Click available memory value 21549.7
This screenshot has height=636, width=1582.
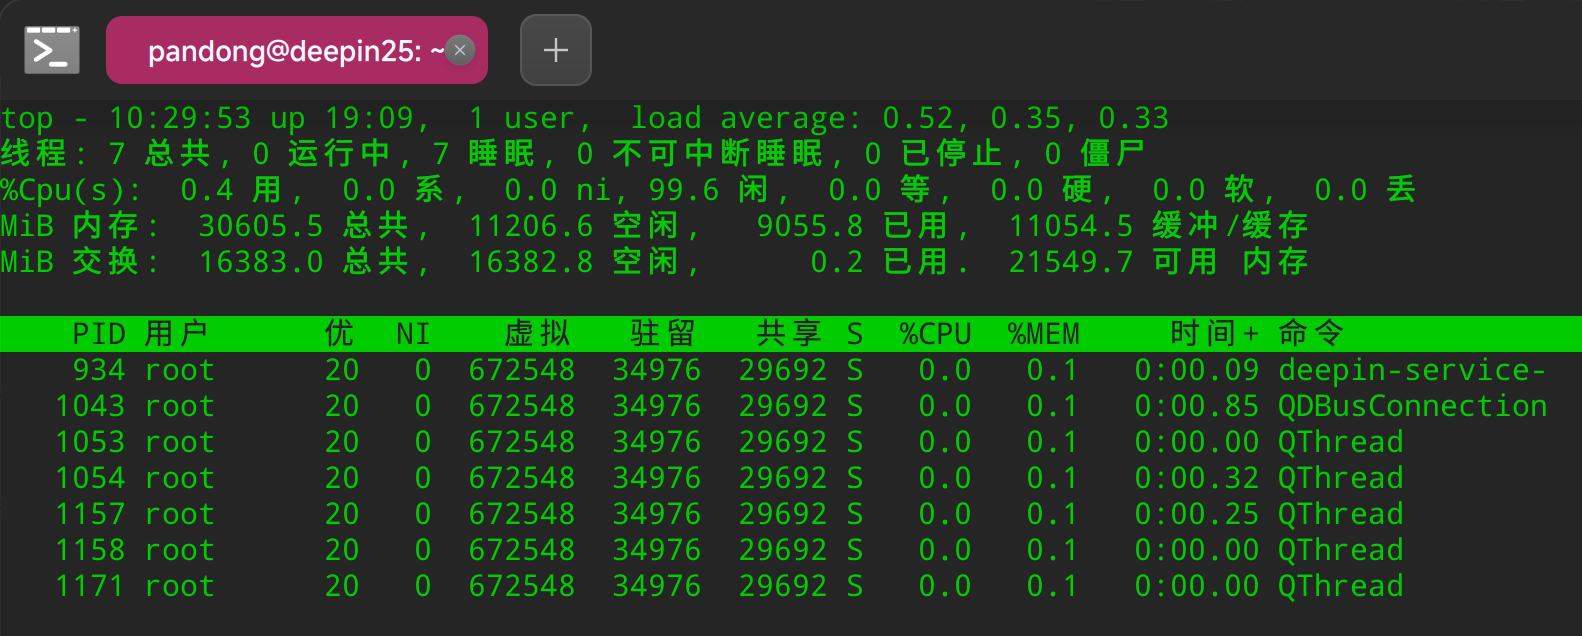pos(1071,262)
